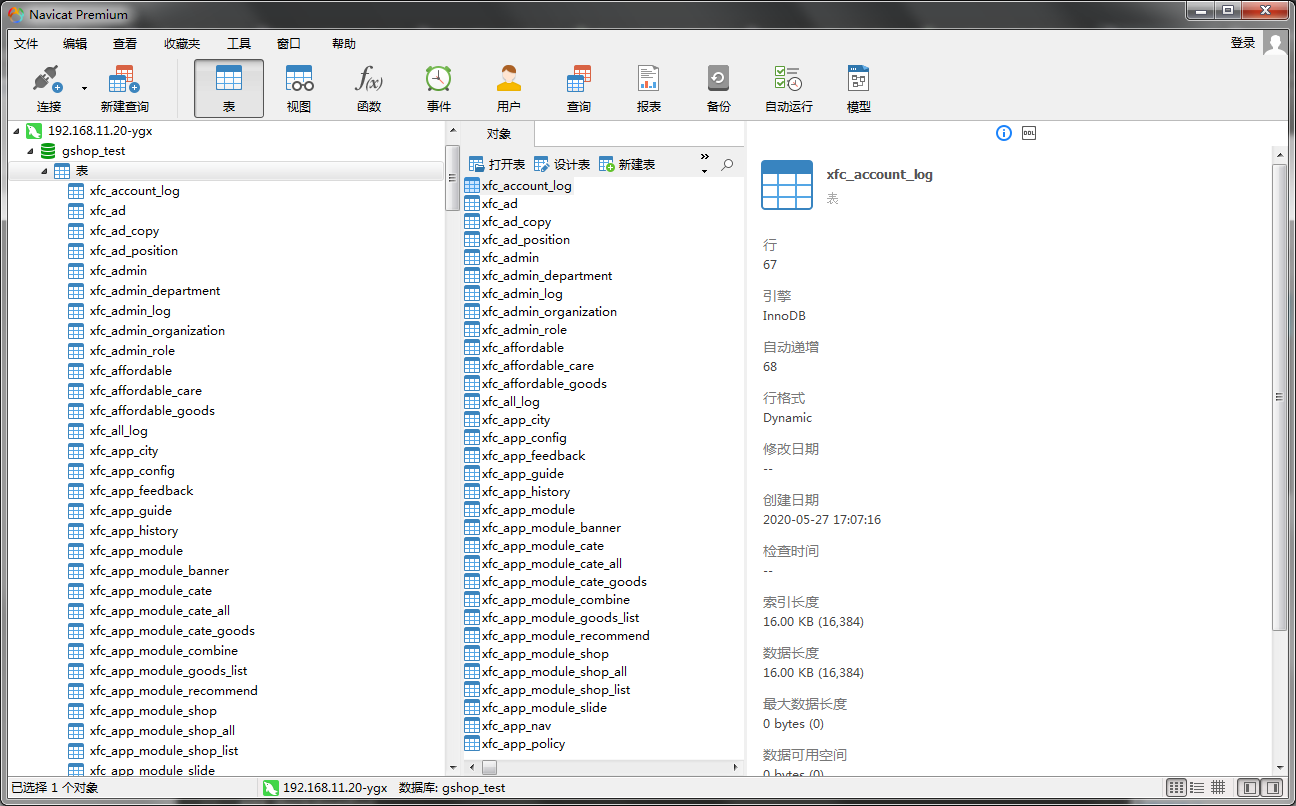Select xfc_admin_log in the navigation tree
The image size is (1296, 806).
(x=130, y=311)
